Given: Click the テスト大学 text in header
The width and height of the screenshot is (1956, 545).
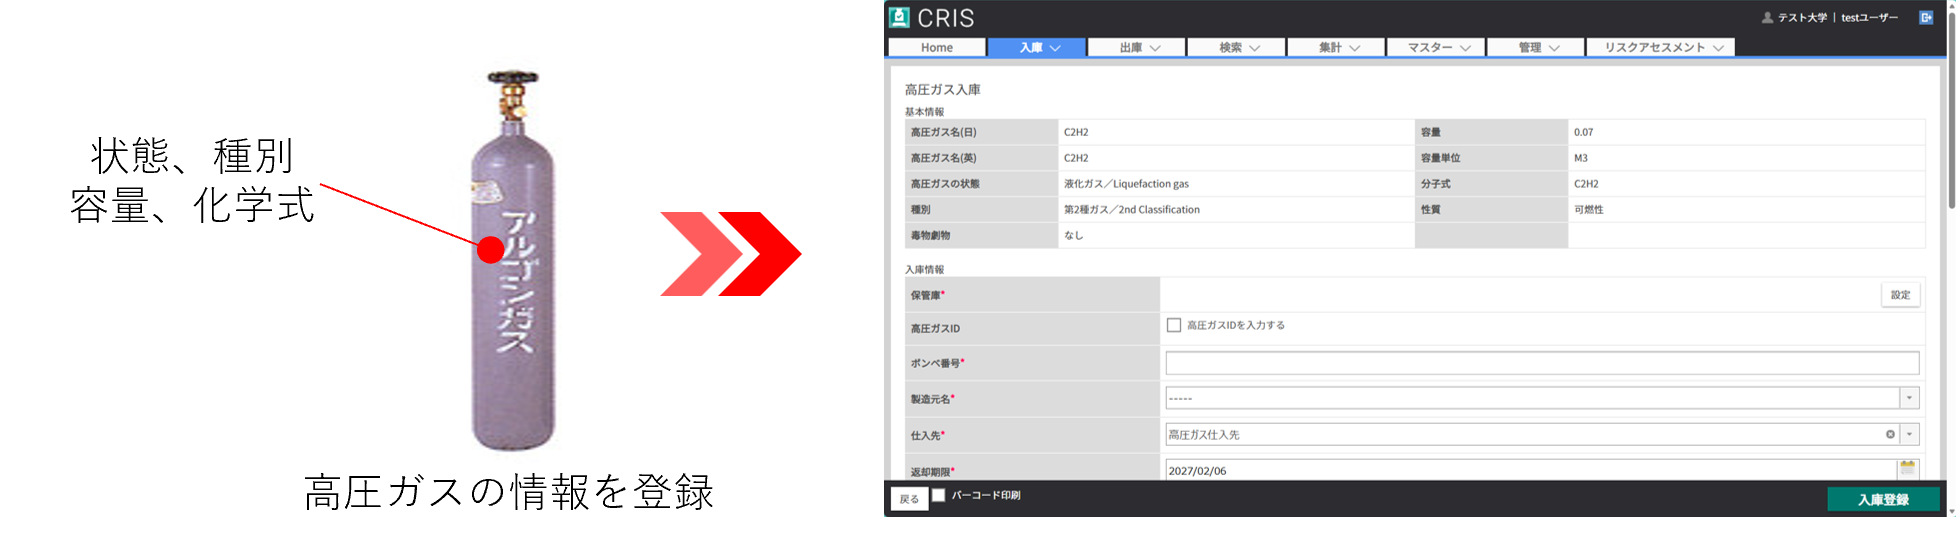Looking at the screenshot, I should click(1802, 17).
